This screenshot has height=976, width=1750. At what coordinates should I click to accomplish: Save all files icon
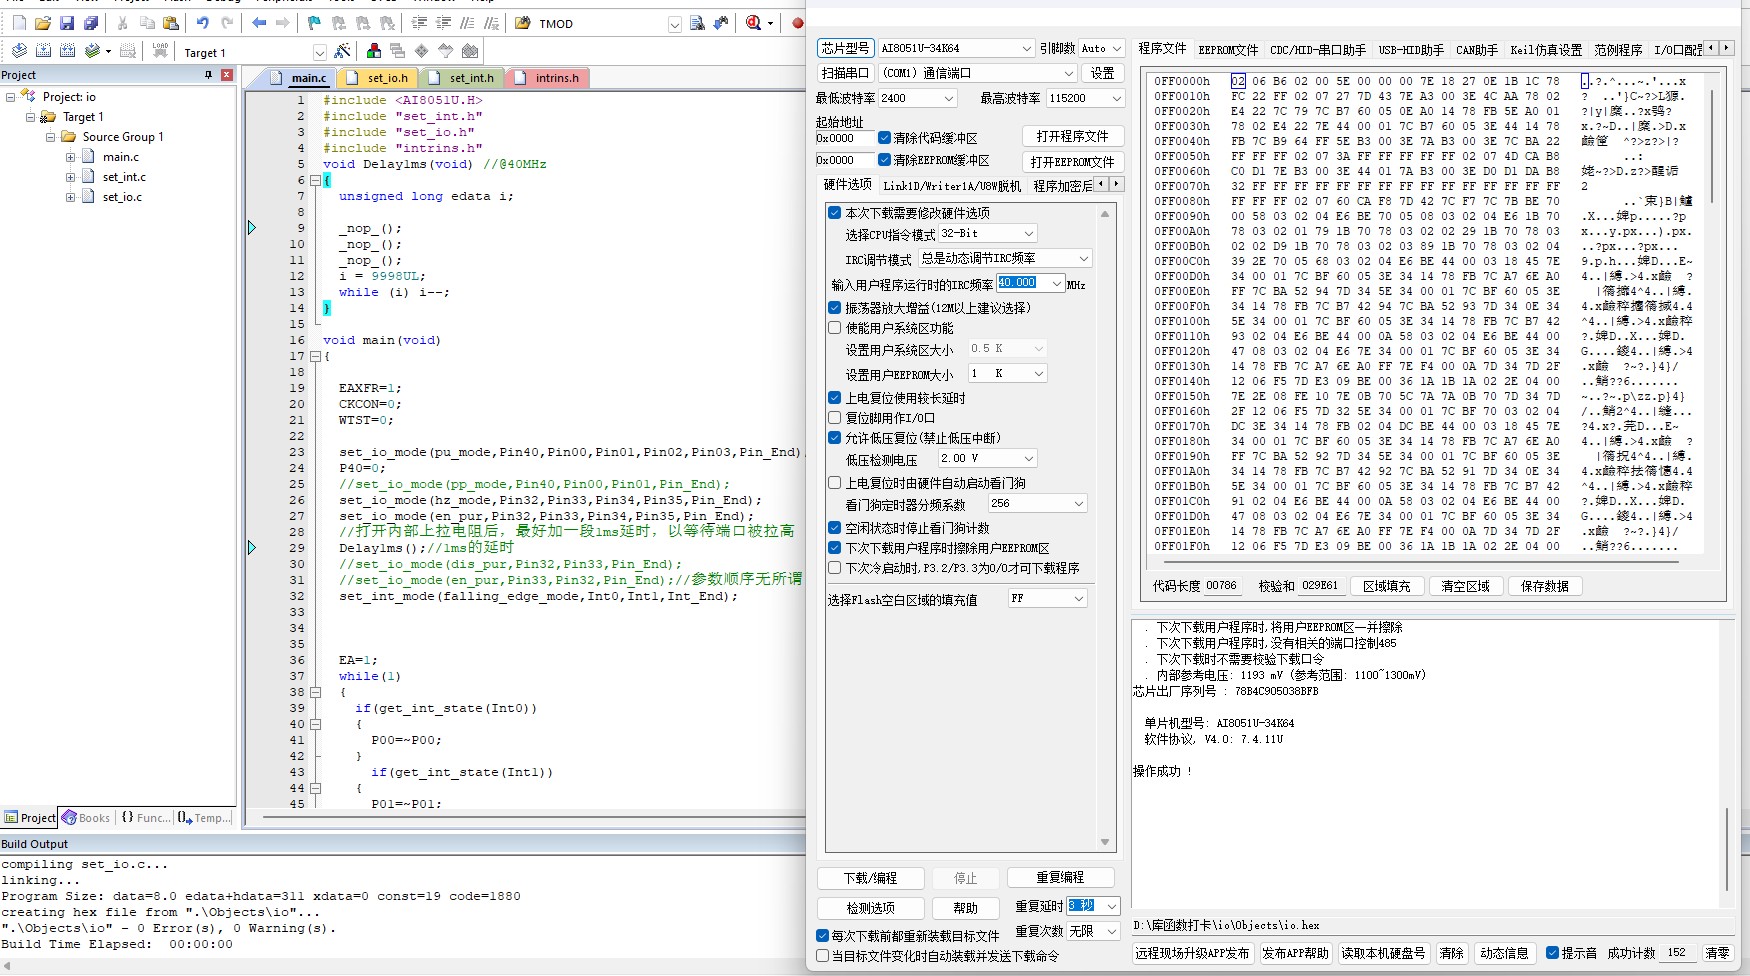(x=91, y=23)
